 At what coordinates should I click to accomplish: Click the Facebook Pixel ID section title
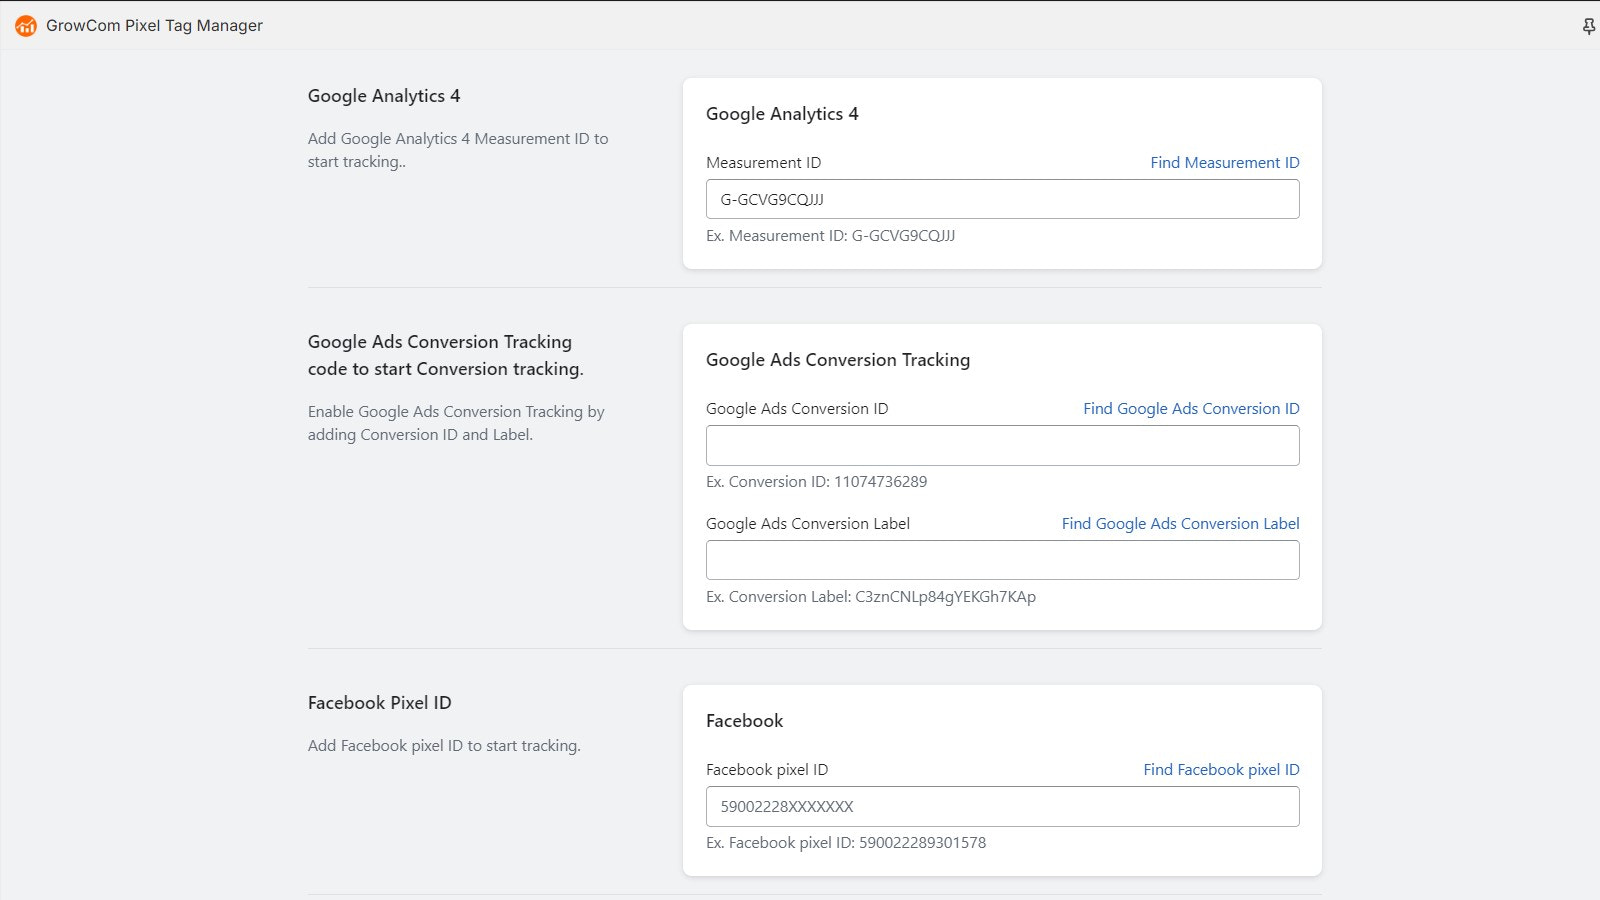click(x=379, y=703)
